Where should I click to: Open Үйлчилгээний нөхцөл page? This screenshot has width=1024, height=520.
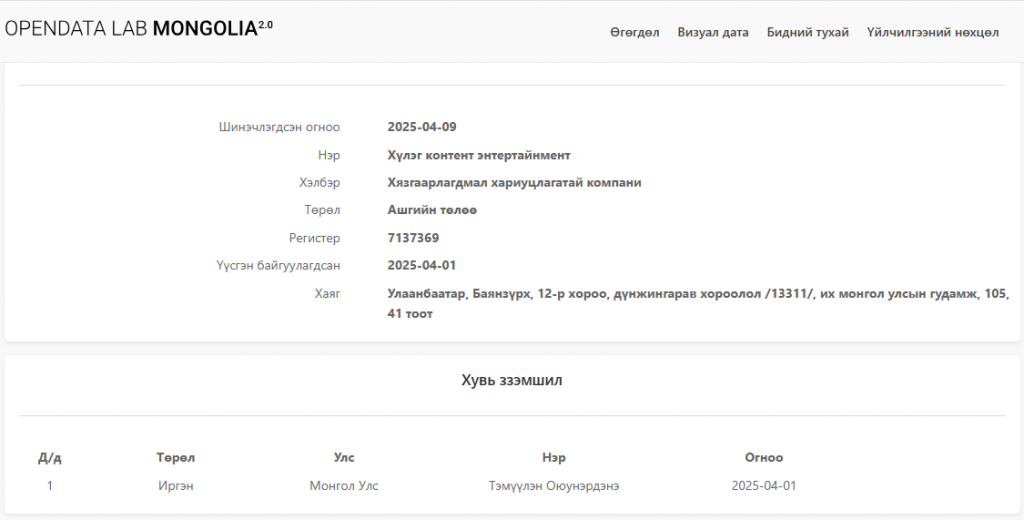[933, 33]
